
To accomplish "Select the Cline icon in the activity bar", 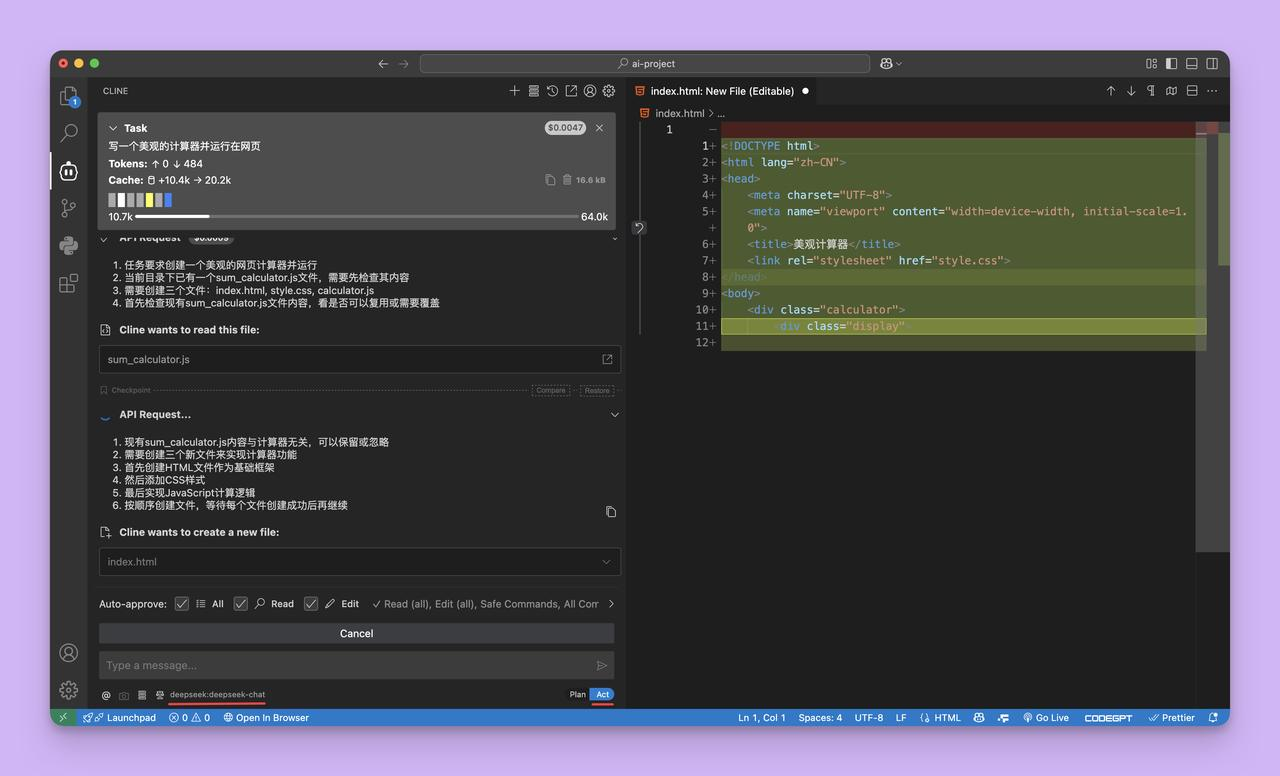I will pos(68,171).
